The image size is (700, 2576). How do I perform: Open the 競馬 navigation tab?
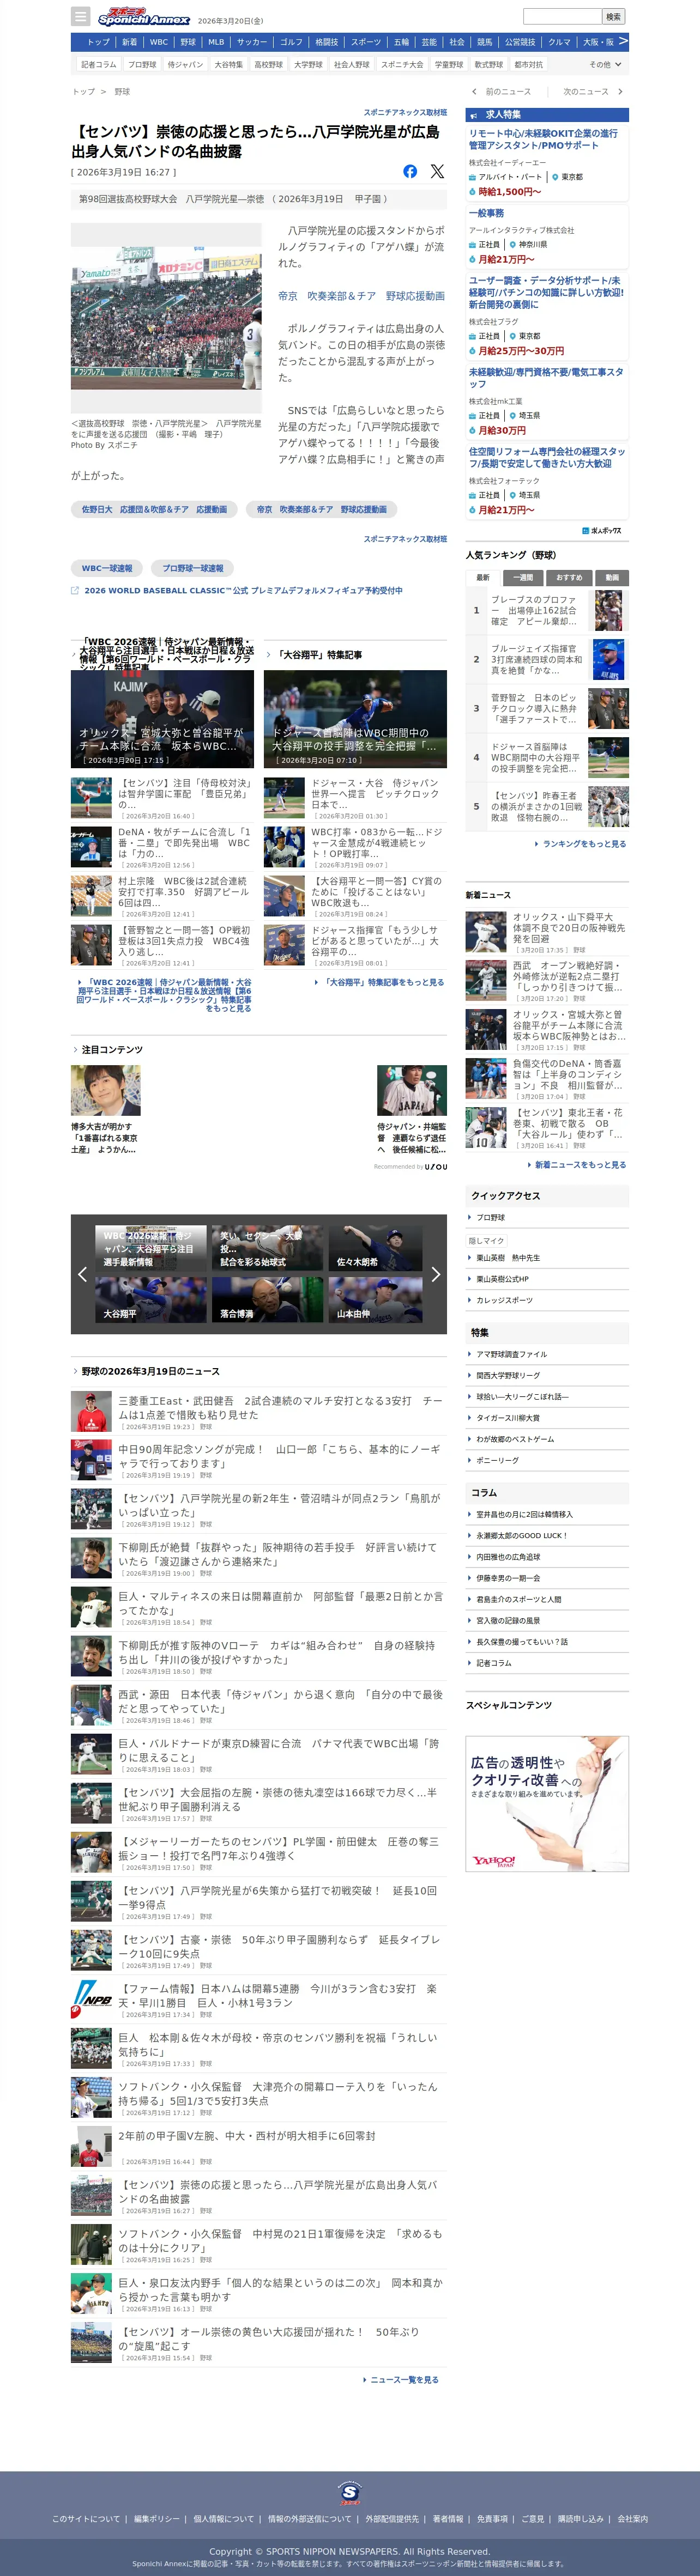coord(484,42)
